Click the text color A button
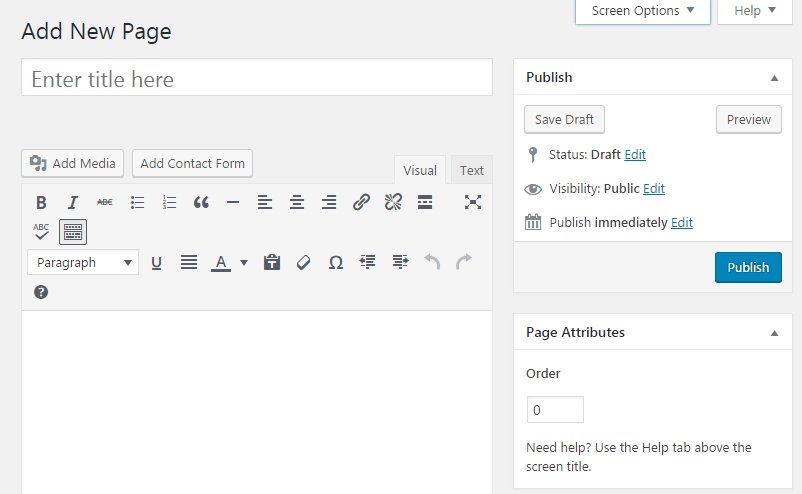 [x=221, y=263]
